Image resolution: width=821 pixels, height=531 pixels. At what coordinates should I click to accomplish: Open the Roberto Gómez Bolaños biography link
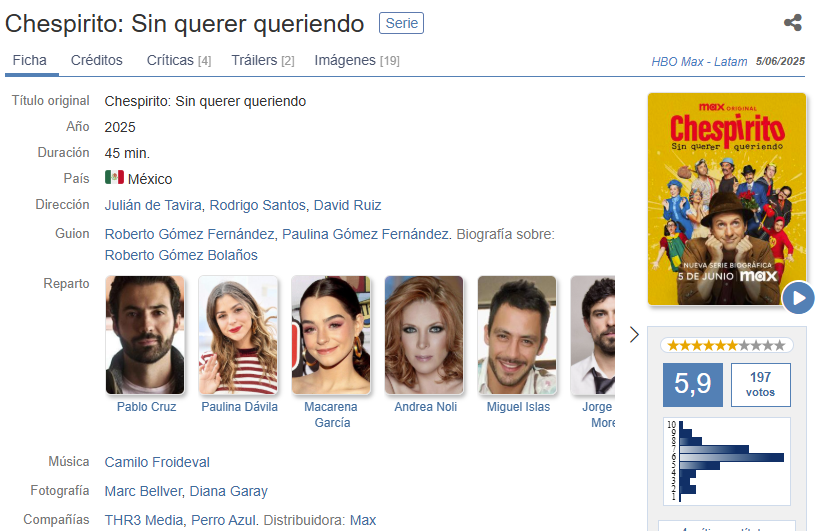coord(181,255)
